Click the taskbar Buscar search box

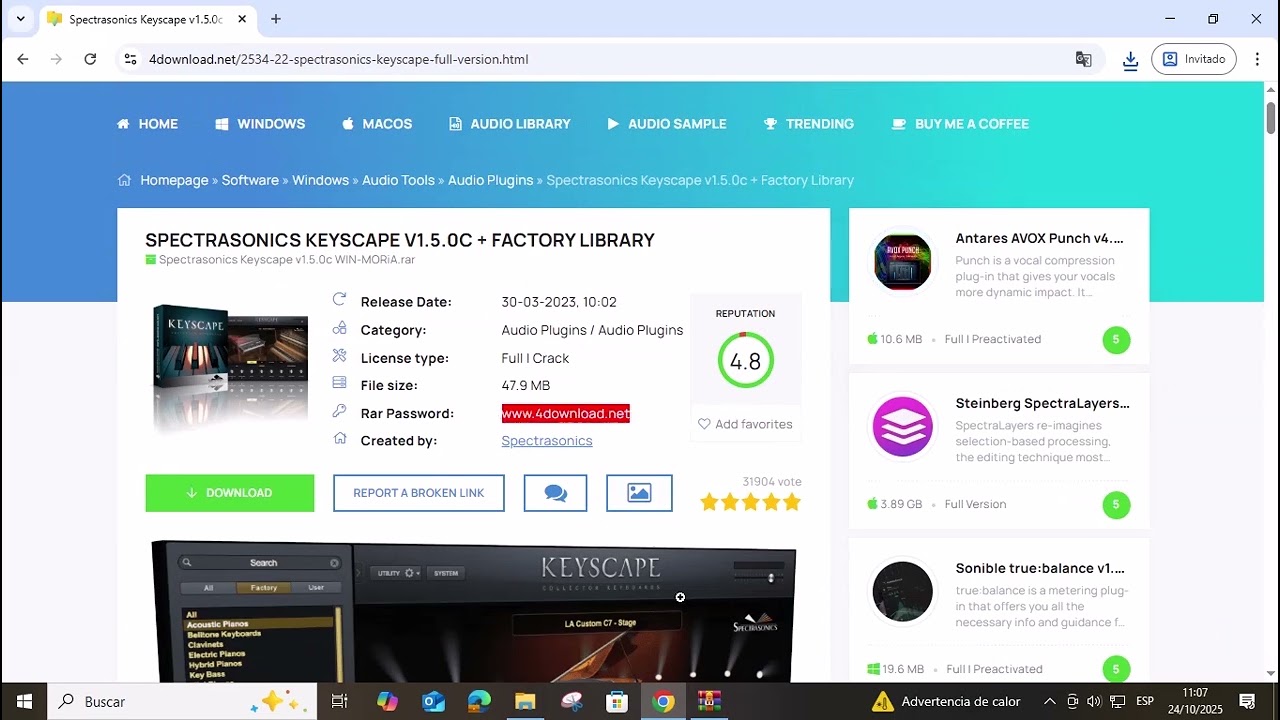point(182,701)
